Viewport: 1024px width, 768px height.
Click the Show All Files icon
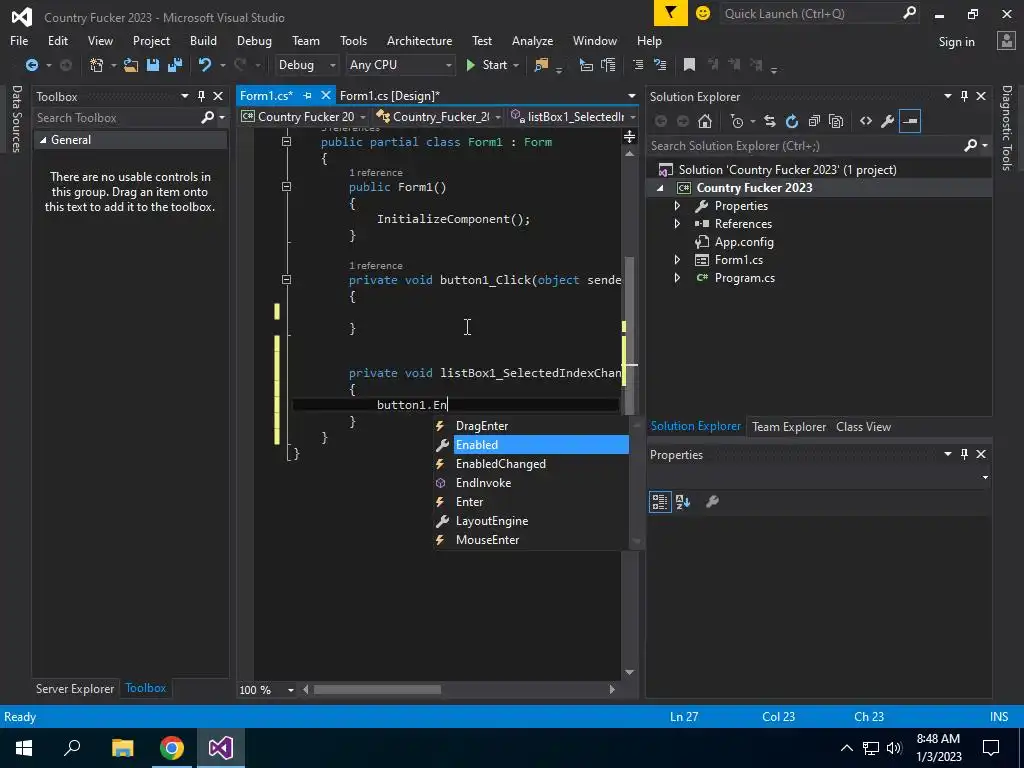[836, 121]
